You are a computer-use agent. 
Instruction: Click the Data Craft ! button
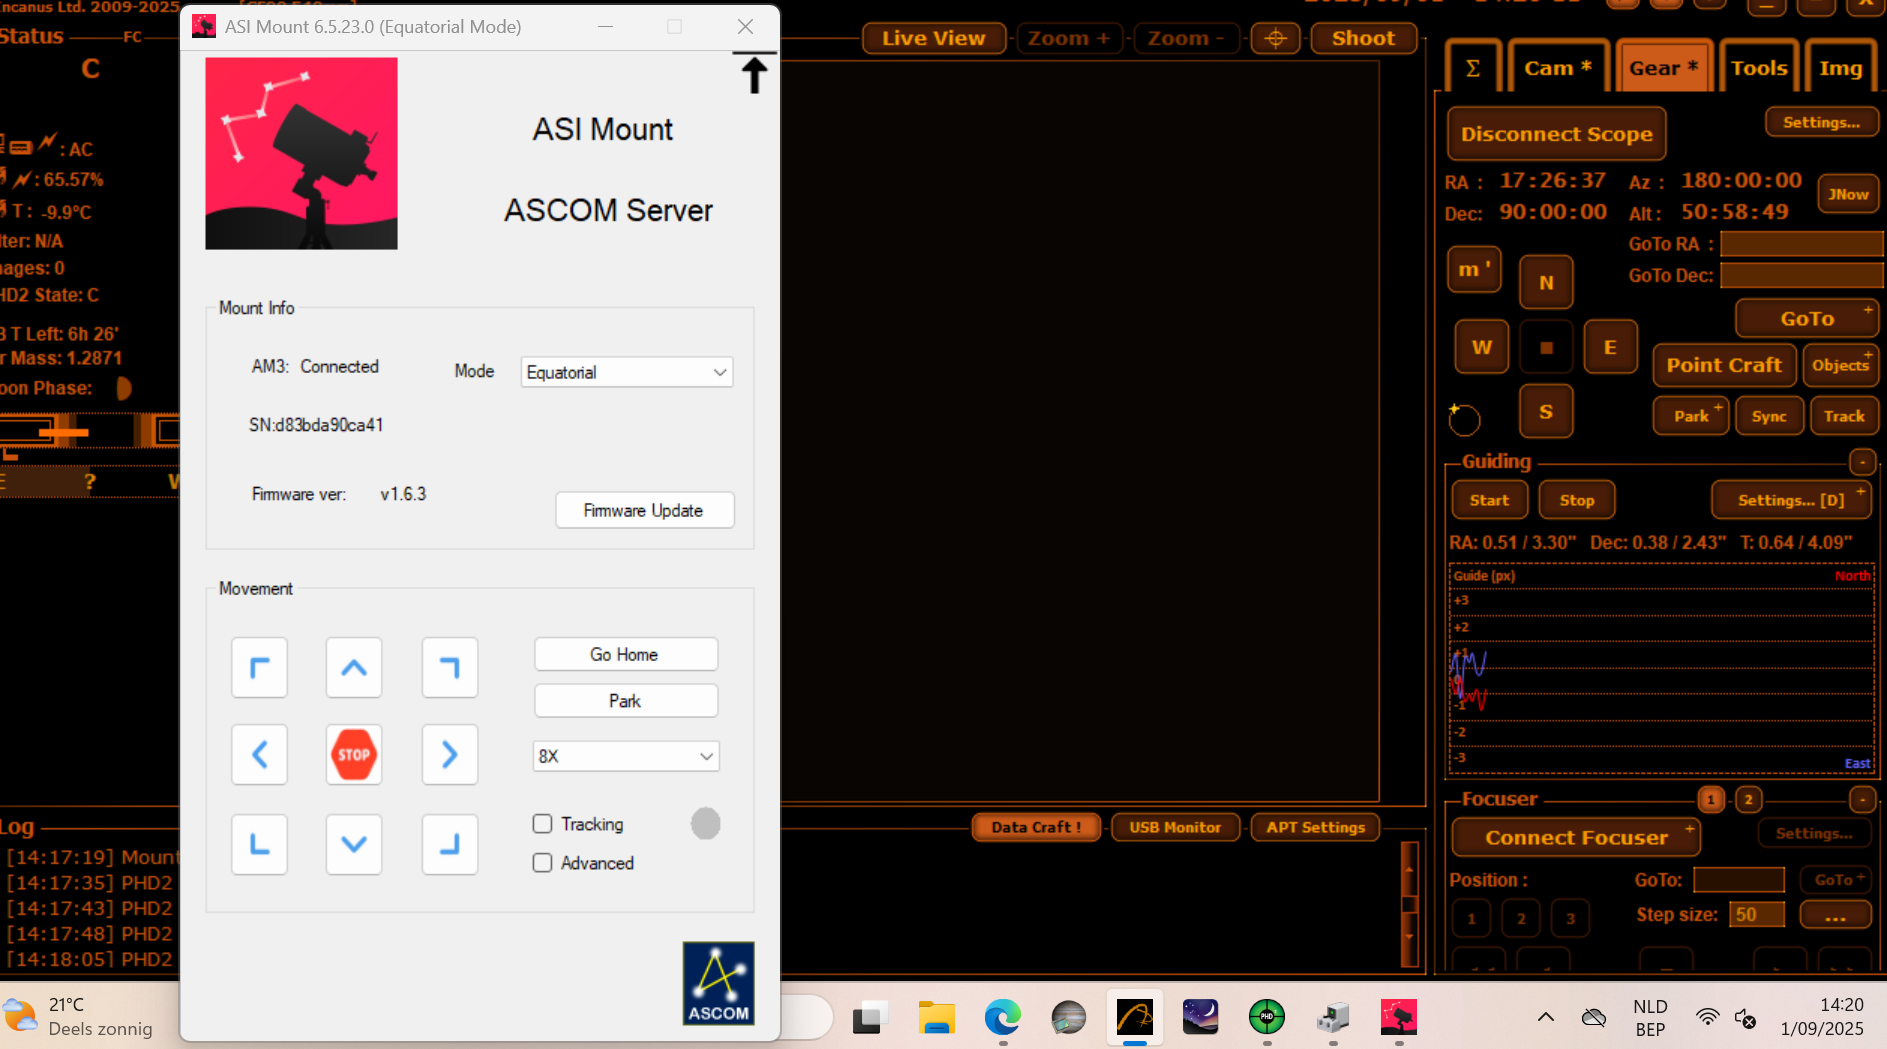coord(1036,827)
